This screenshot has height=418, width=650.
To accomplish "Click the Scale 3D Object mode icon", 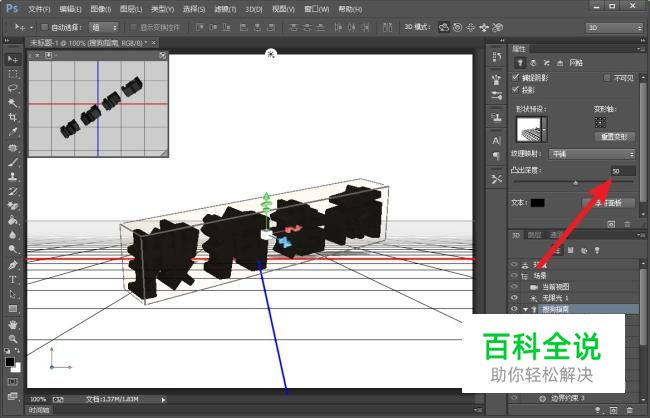I will click(x=498, y=27).
